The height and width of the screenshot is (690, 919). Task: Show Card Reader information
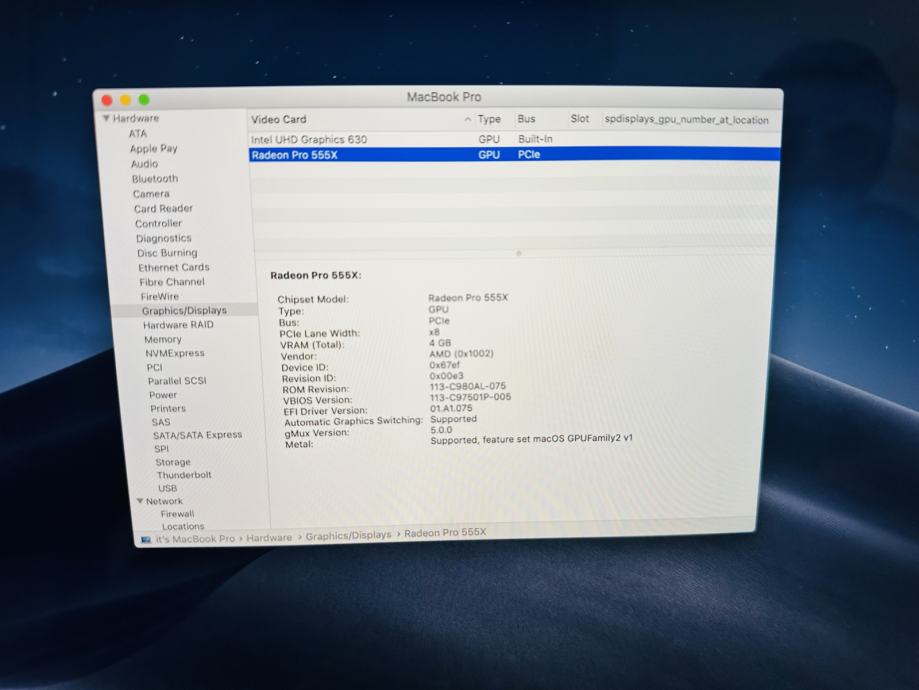point(163,208)
